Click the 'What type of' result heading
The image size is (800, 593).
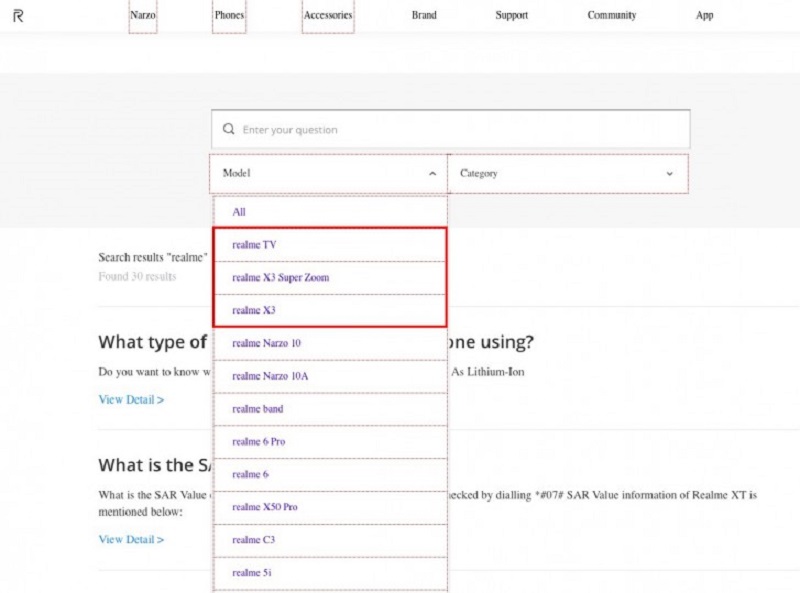pos(153,342)
